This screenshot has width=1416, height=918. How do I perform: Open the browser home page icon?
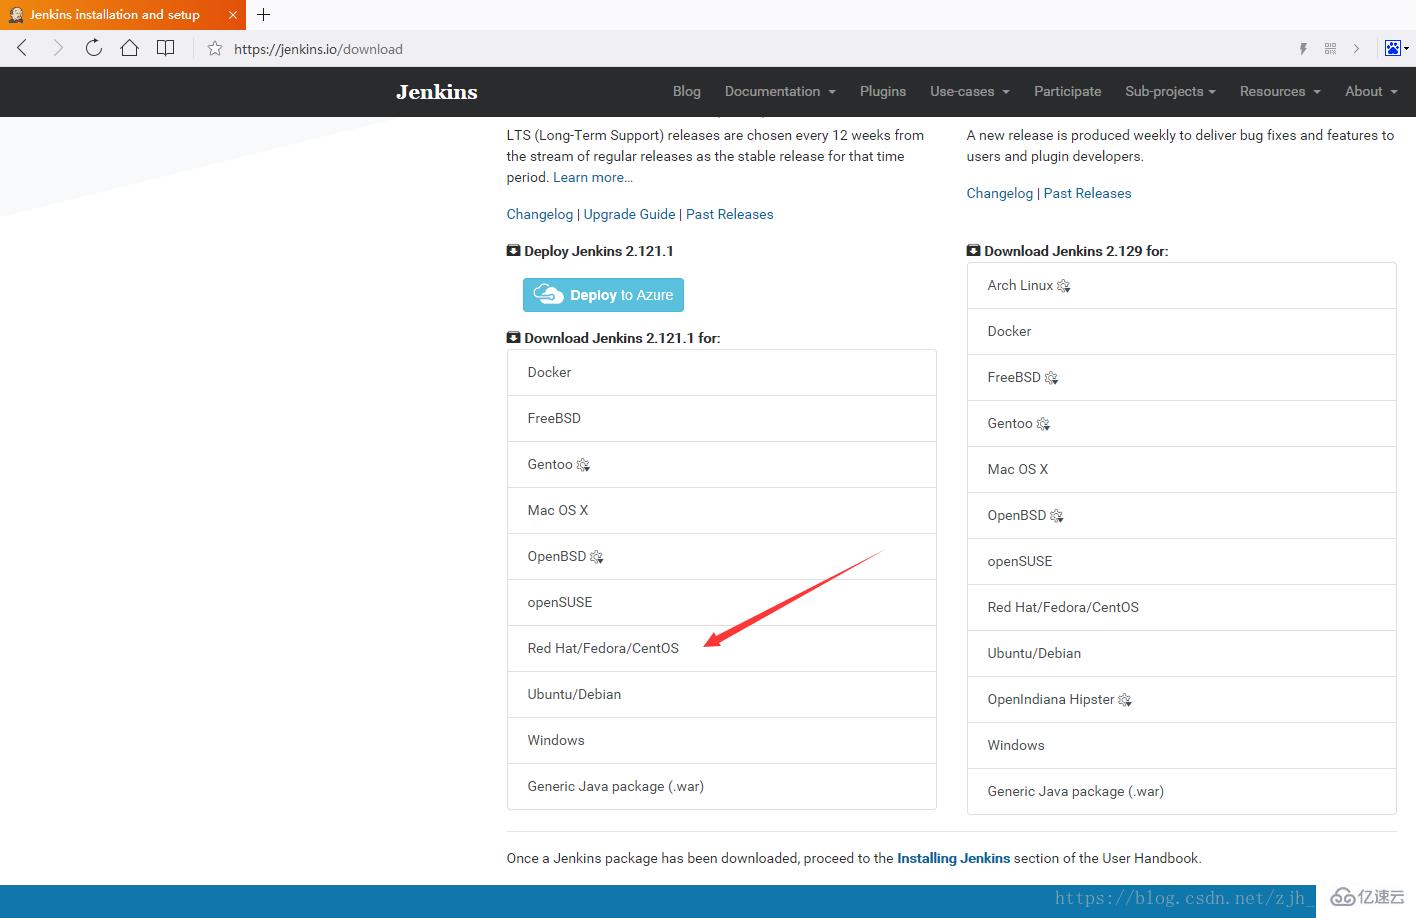[x=129, y=48]
